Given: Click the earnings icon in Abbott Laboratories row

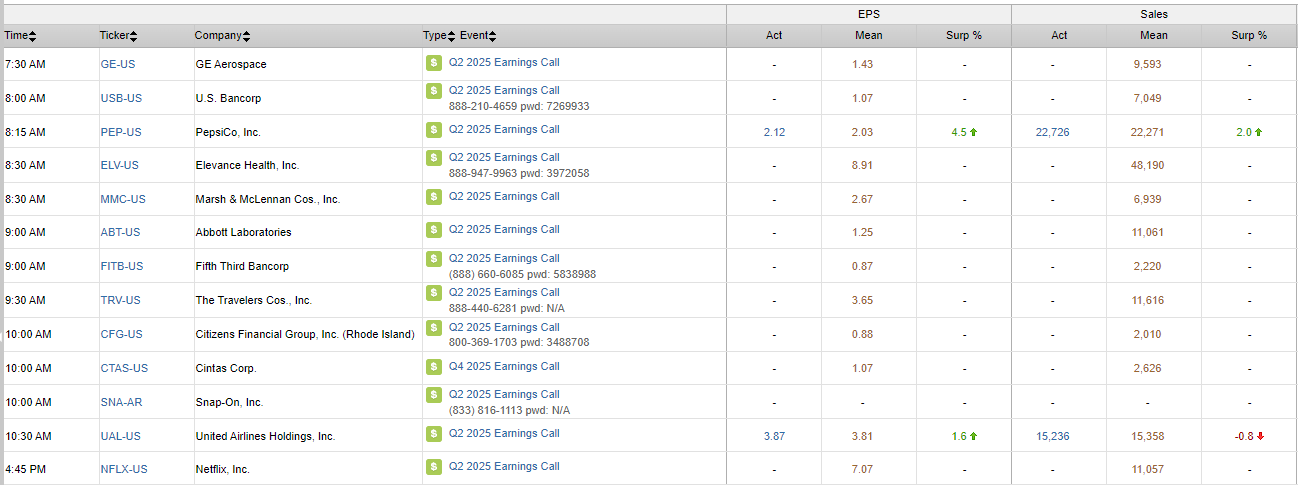Looking at the screenshot, I should coord(433,230).
